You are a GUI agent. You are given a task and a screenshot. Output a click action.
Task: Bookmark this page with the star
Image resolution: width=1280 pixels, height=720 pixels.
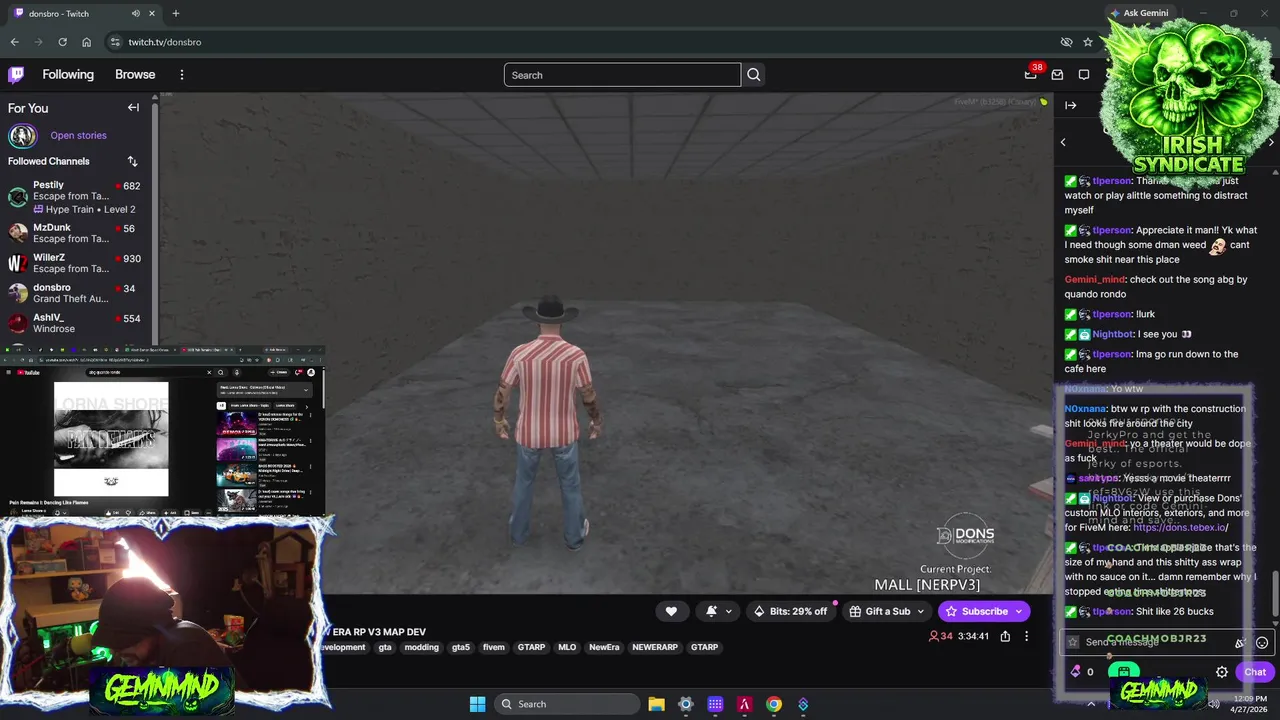tap(1088, 42)
